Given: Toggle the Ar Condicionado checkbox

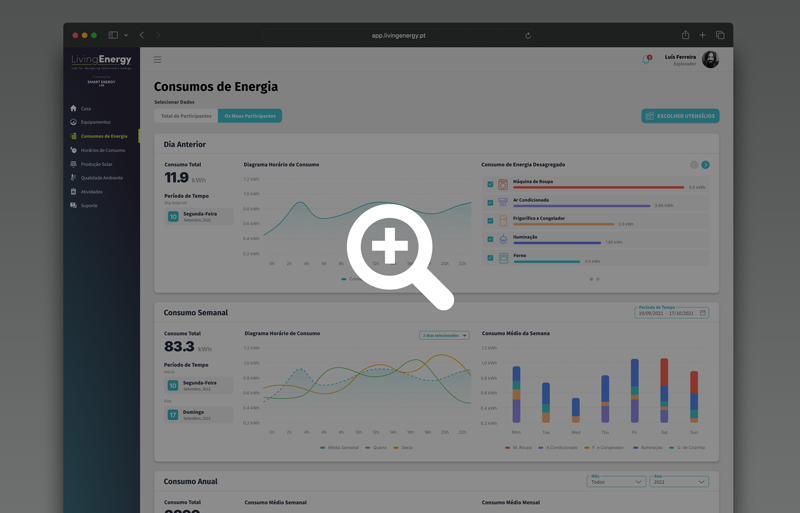Looking at the screenshot, I should click(x=490, y=202).
